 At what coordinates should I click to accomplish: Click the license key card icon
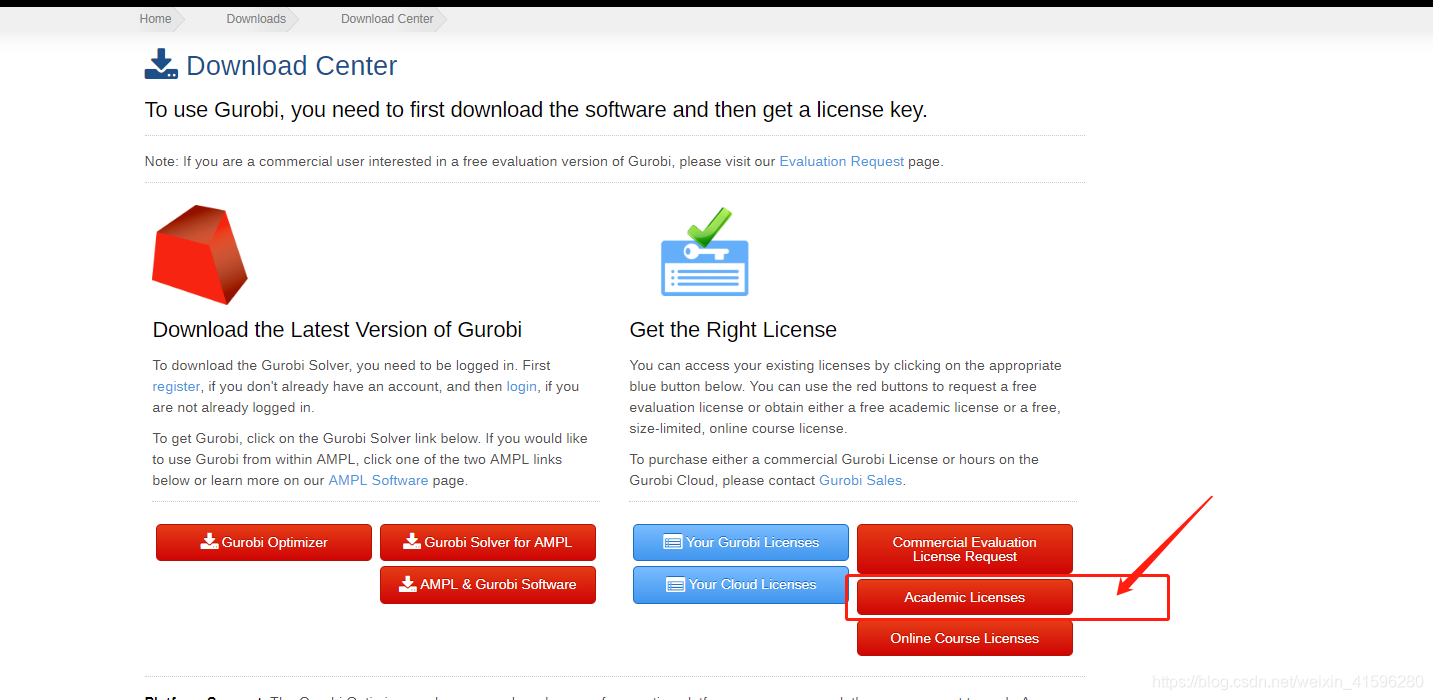705,252
